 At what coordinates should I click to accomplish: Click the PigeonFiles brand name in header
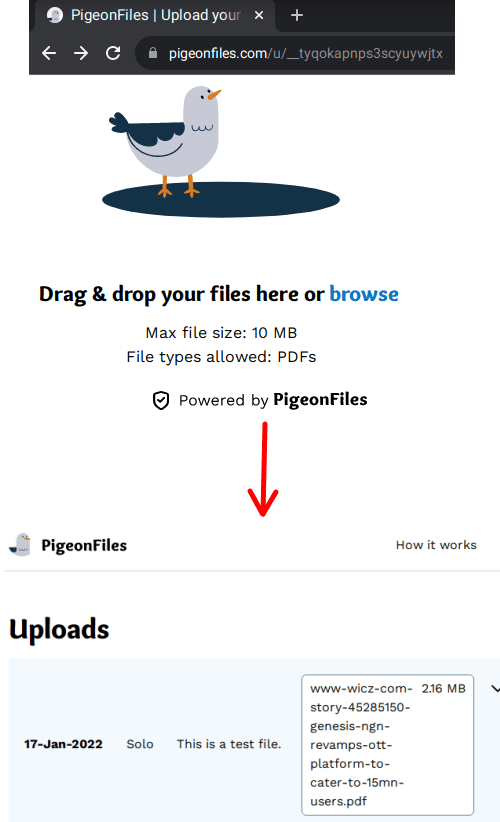pos(84,545)
